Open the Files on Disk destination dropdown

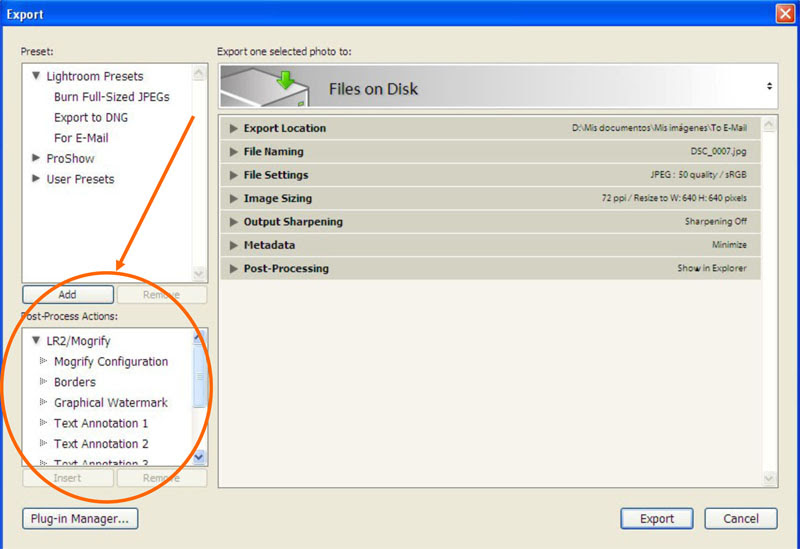[x=769, y=86]
